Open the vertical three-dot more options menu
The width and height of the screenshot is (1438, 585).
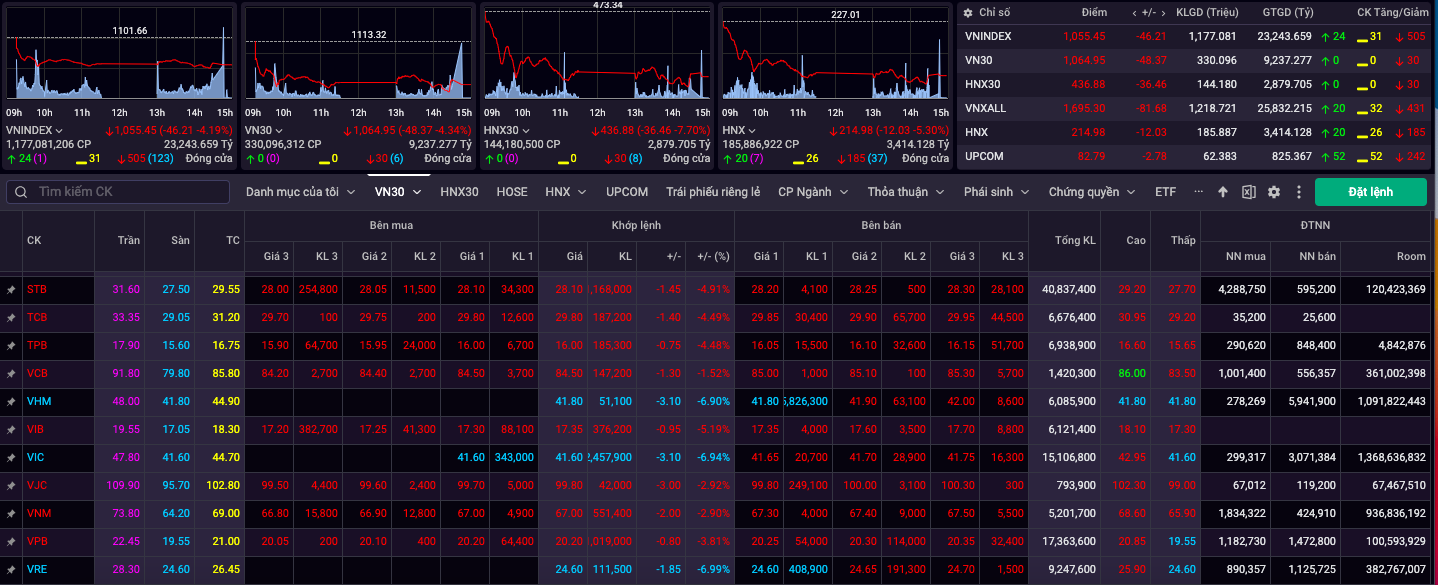pos(1299,192)
